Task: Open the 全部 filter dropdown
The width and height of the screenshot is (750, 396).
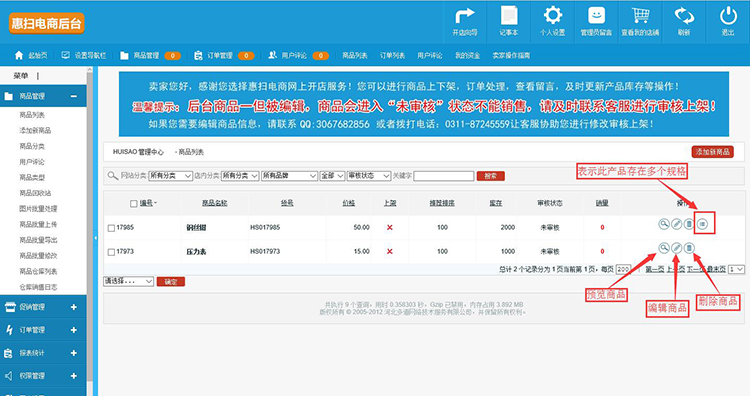Action: pyautogui.click(x=332, y=176)
